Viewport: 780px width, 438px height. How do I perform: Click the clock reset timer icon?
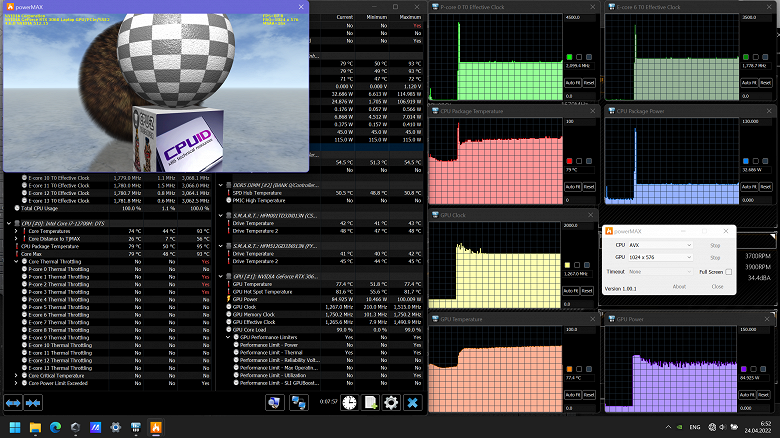pos(350,402)
